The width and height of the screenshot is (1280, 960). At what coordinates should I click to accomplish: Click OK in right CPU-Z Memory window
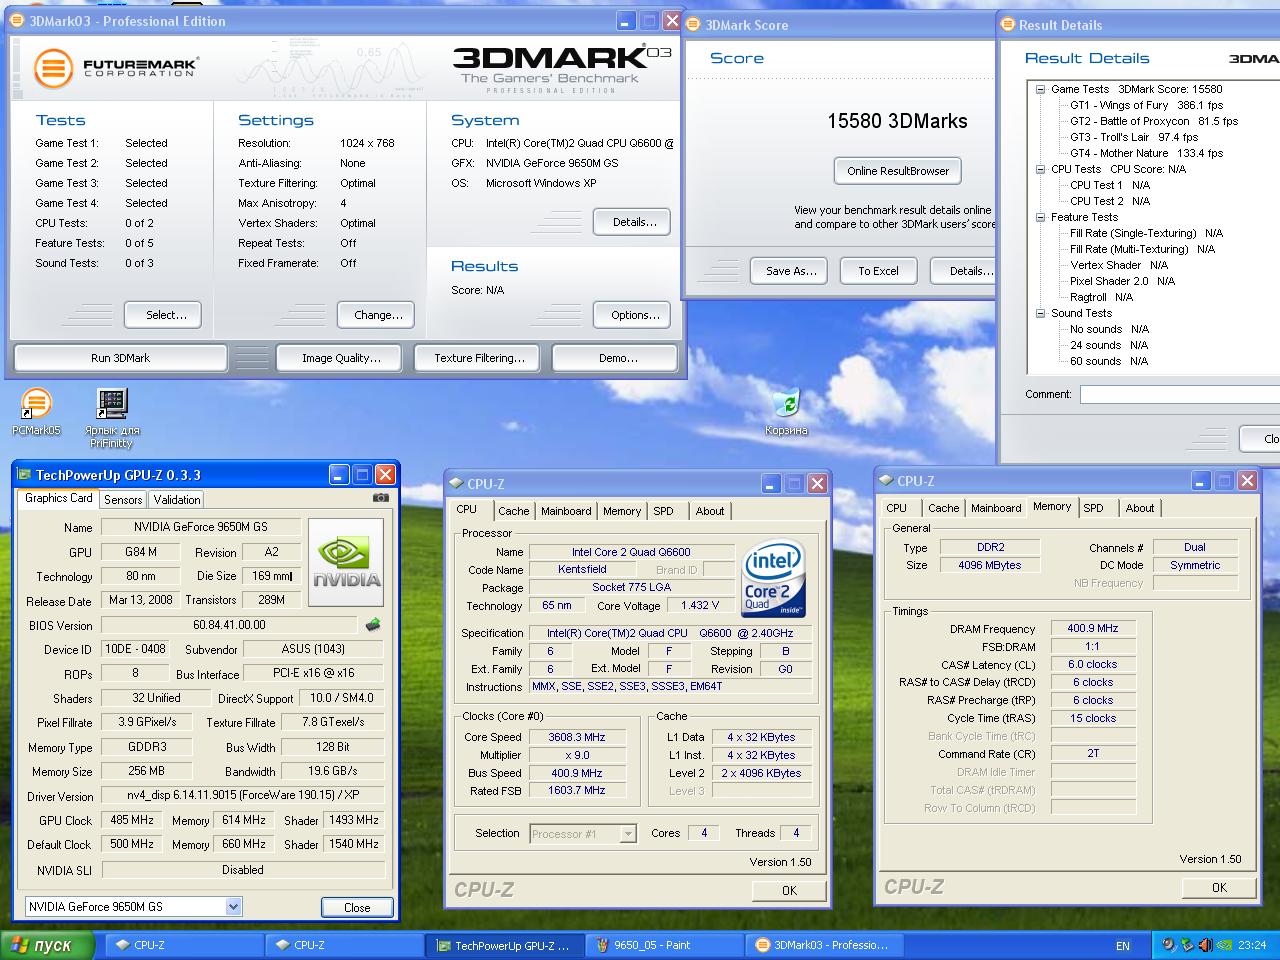(1219, 887)
